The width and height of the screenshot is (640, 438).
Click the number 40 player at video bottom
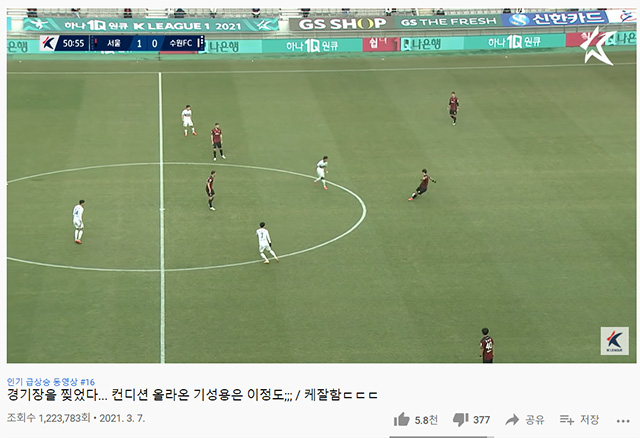coord(486,345)
